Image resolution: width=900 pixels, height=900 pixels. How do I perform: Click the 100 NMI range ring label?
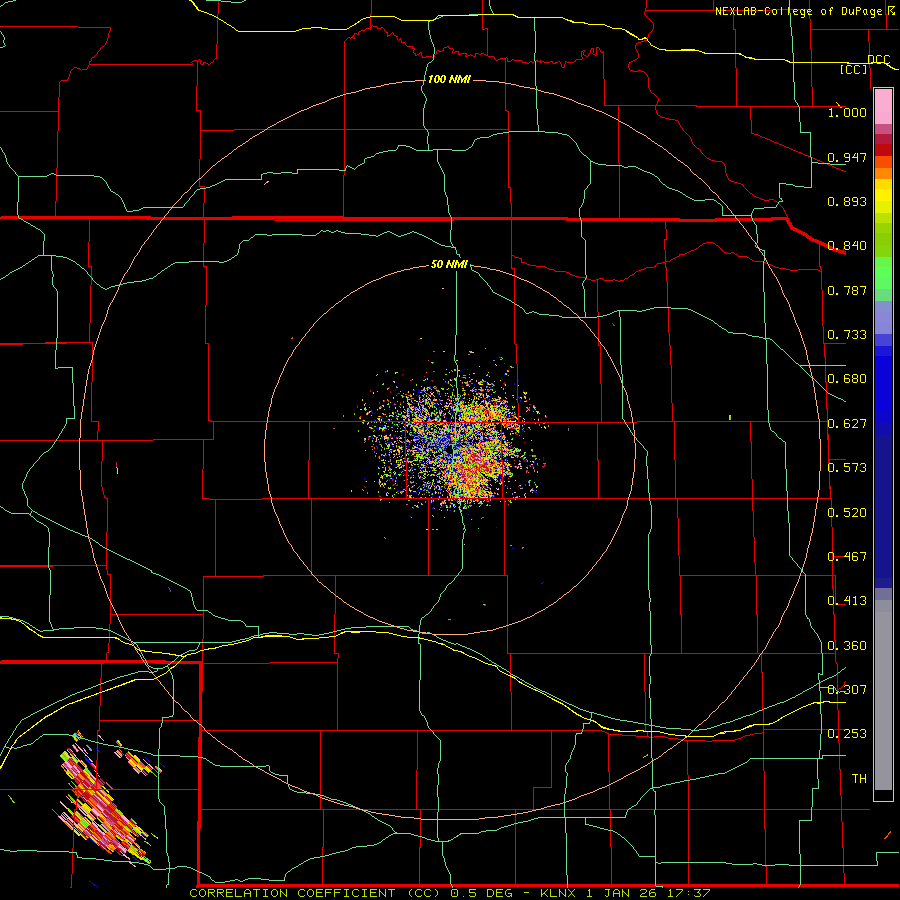(449, 79)
